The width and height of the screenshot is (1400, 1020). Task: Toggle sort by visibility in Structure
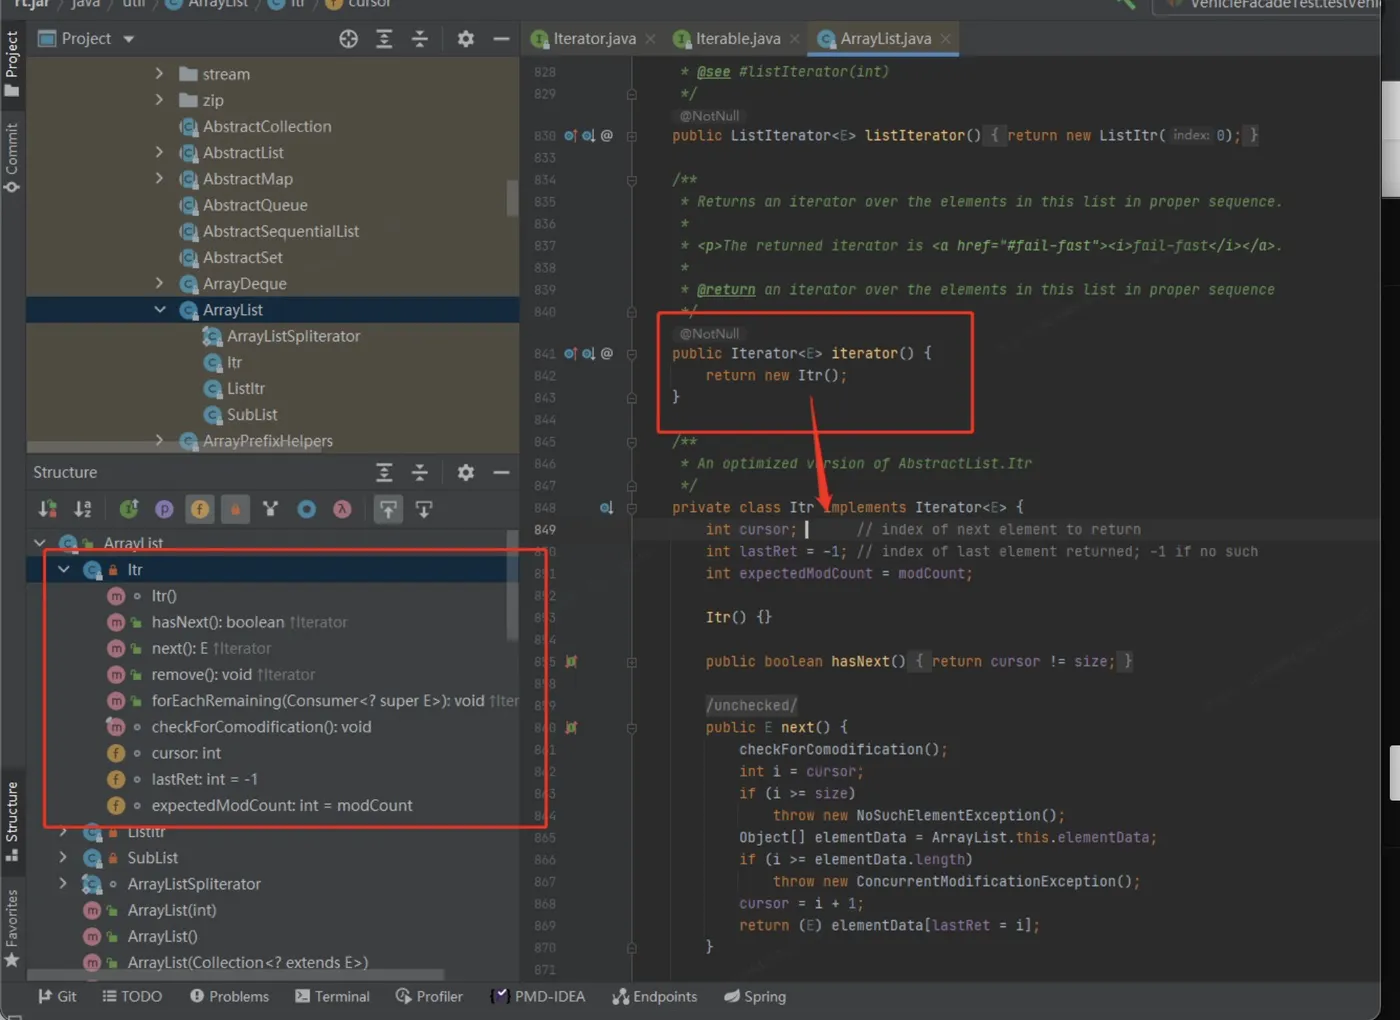[47, 509]
